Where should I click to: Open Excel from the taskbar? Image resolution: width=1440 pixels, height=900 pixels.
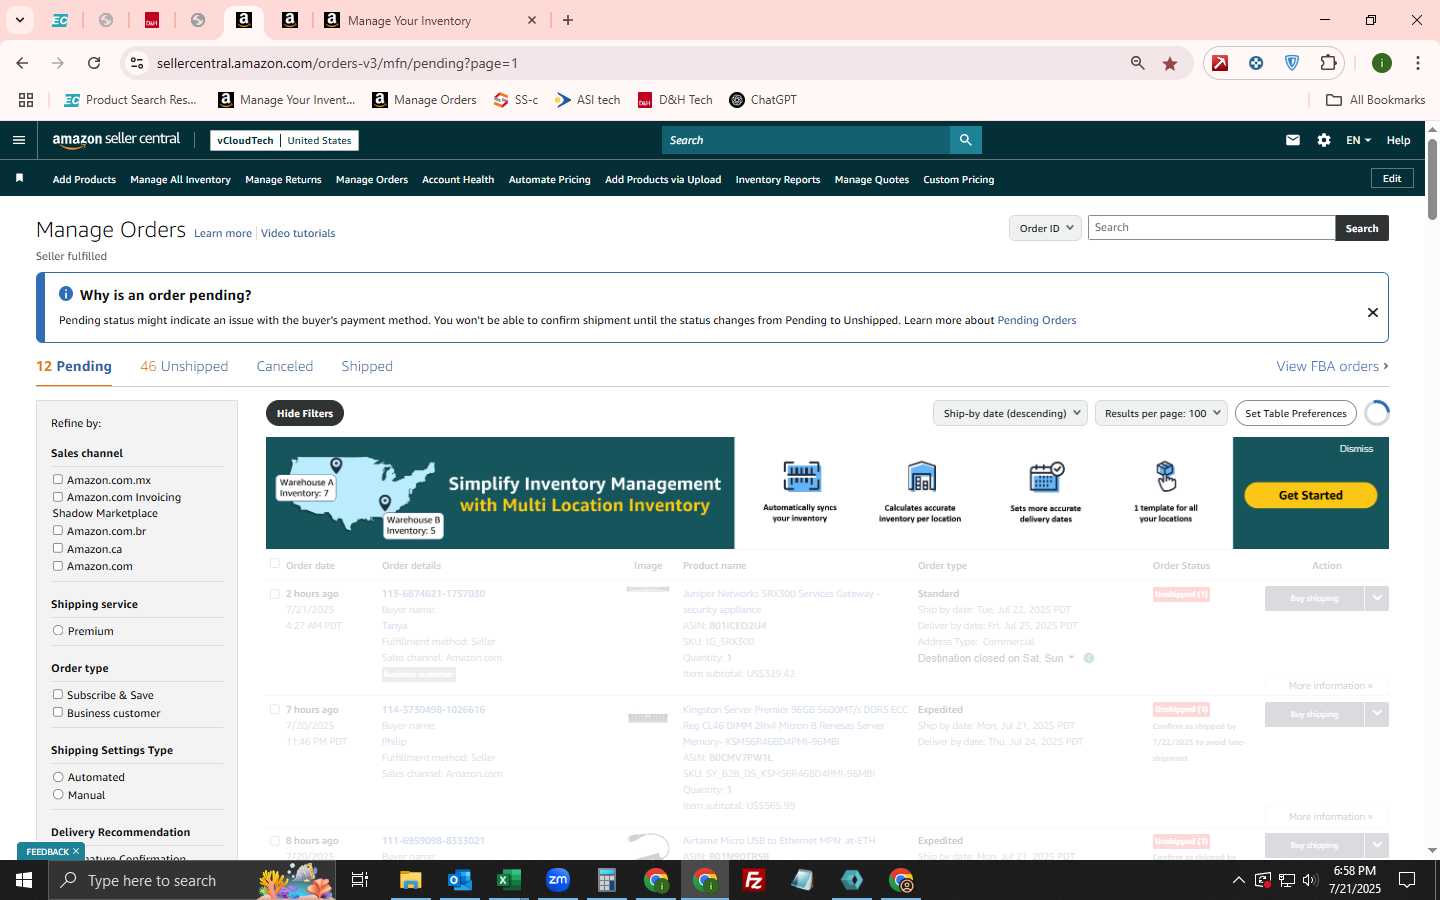click(x=509, y=880)
